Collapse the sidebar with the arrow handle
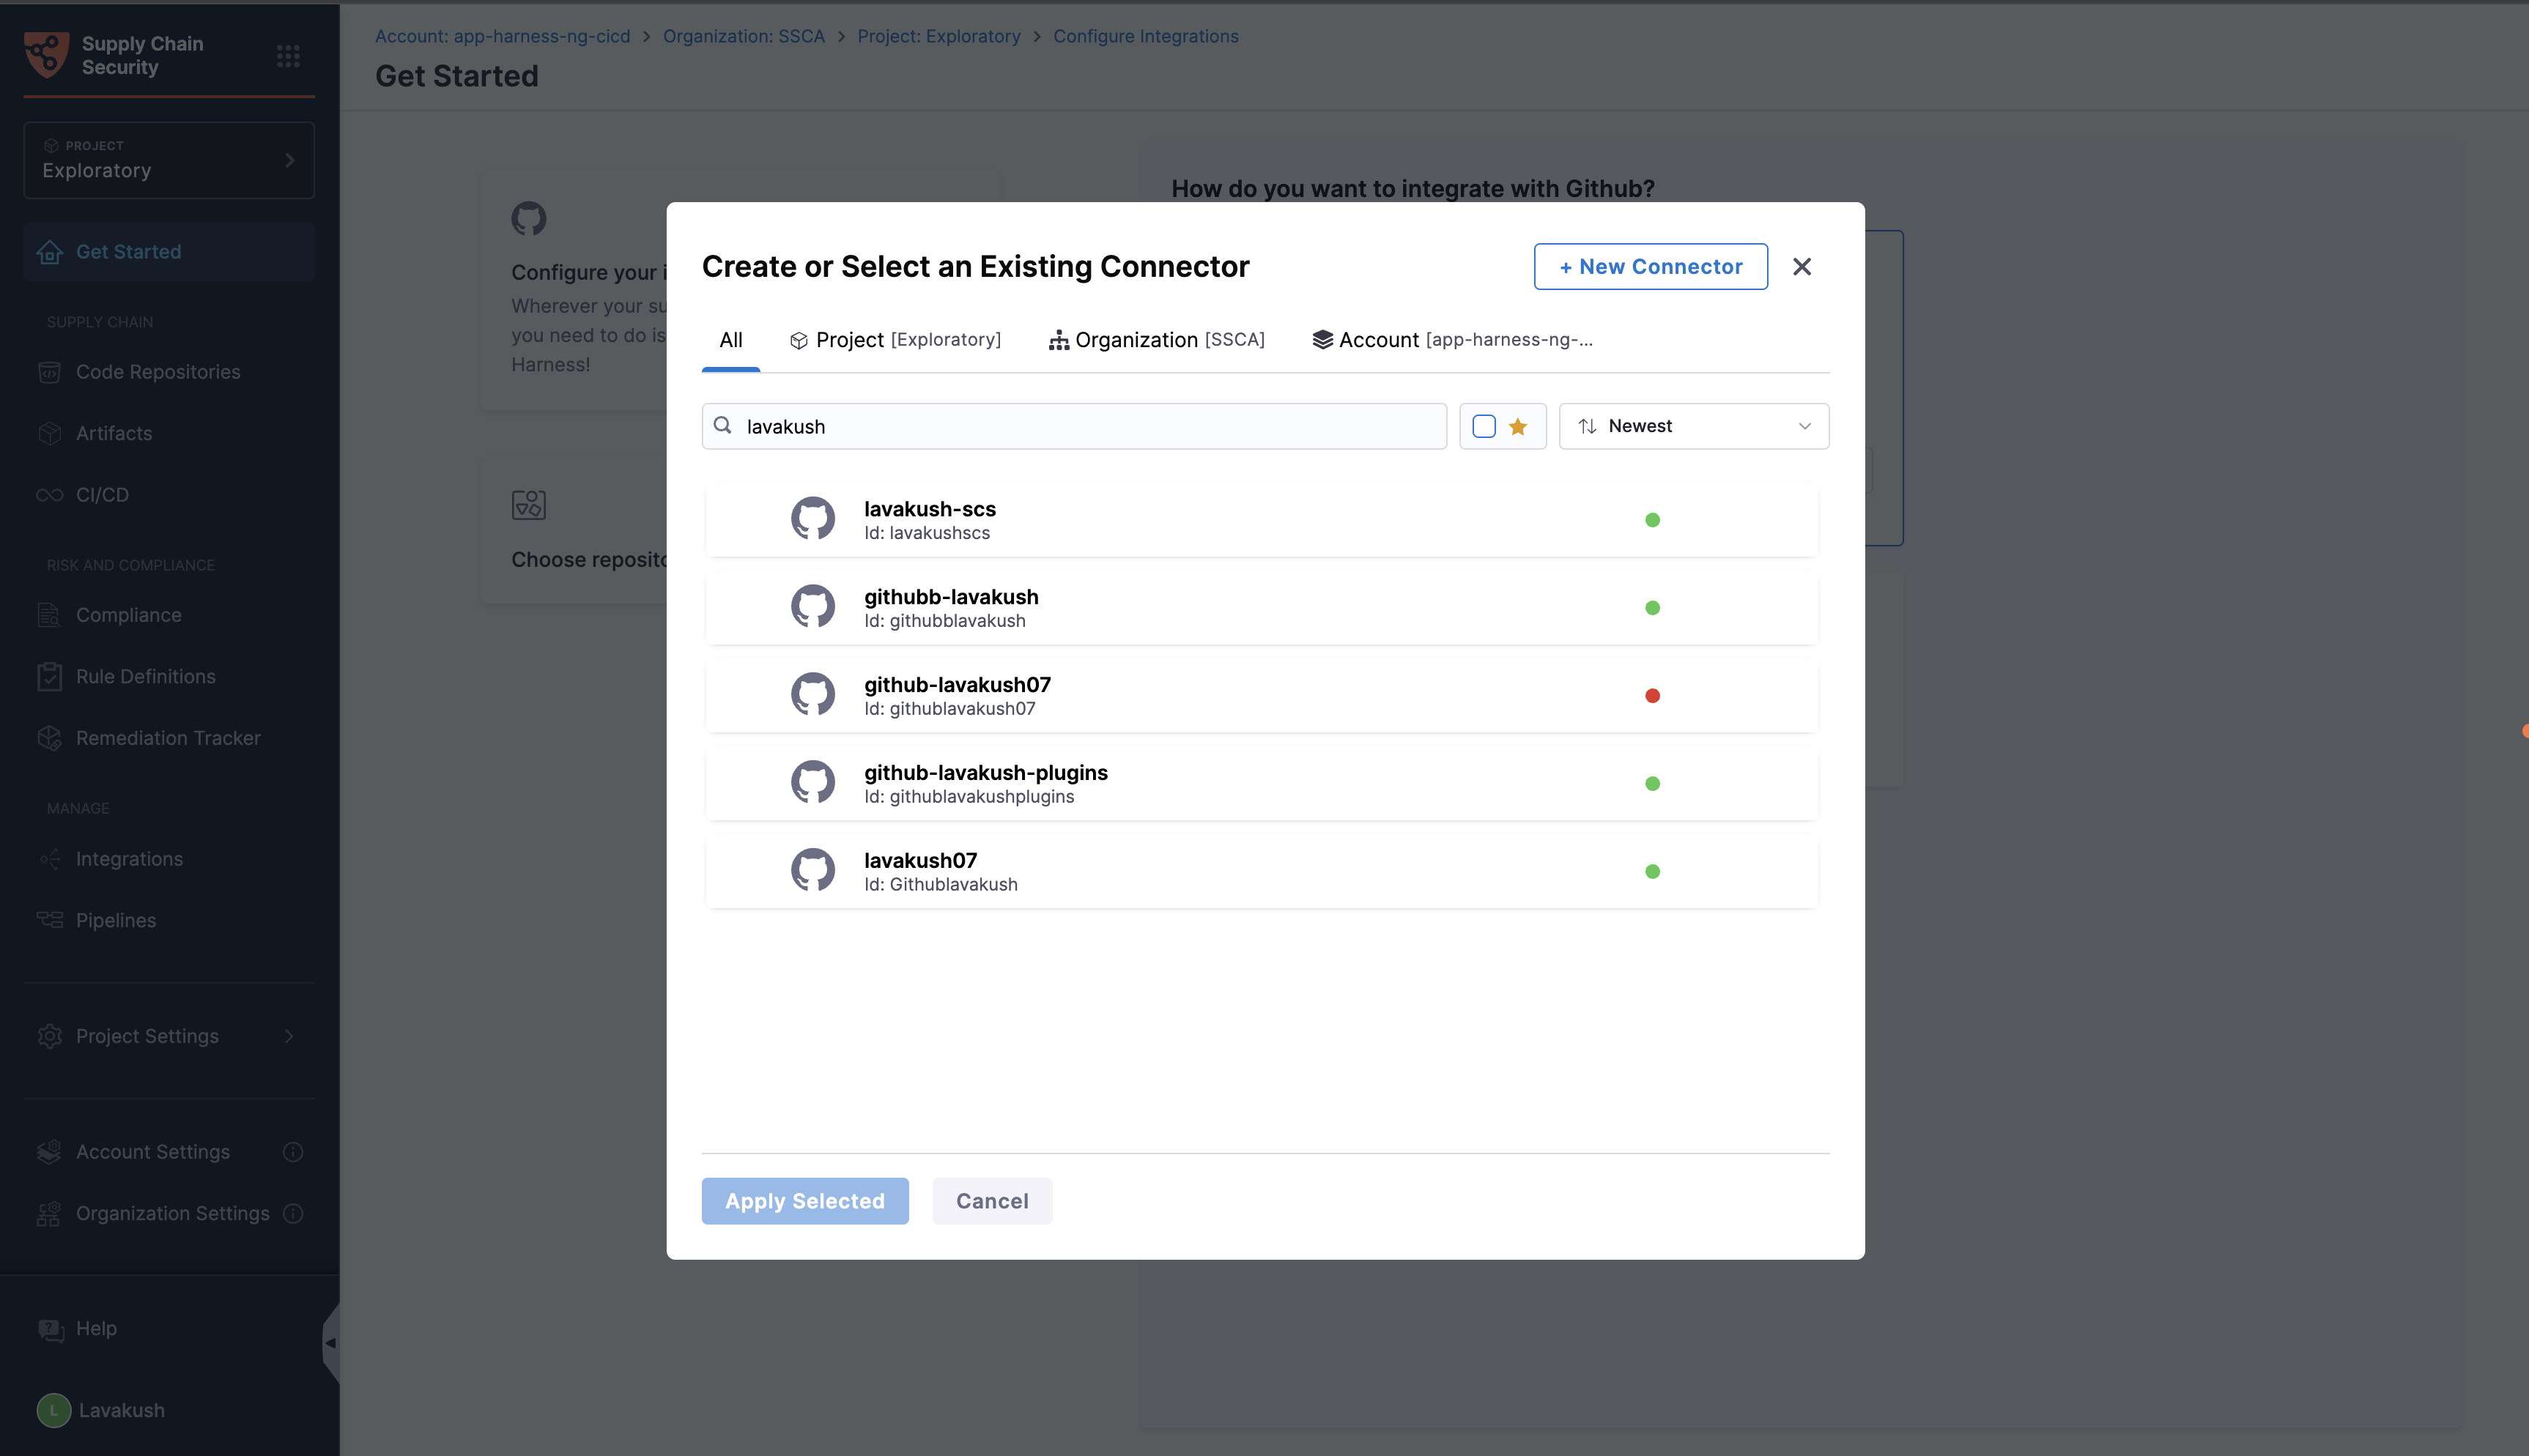 [331, 1343]
